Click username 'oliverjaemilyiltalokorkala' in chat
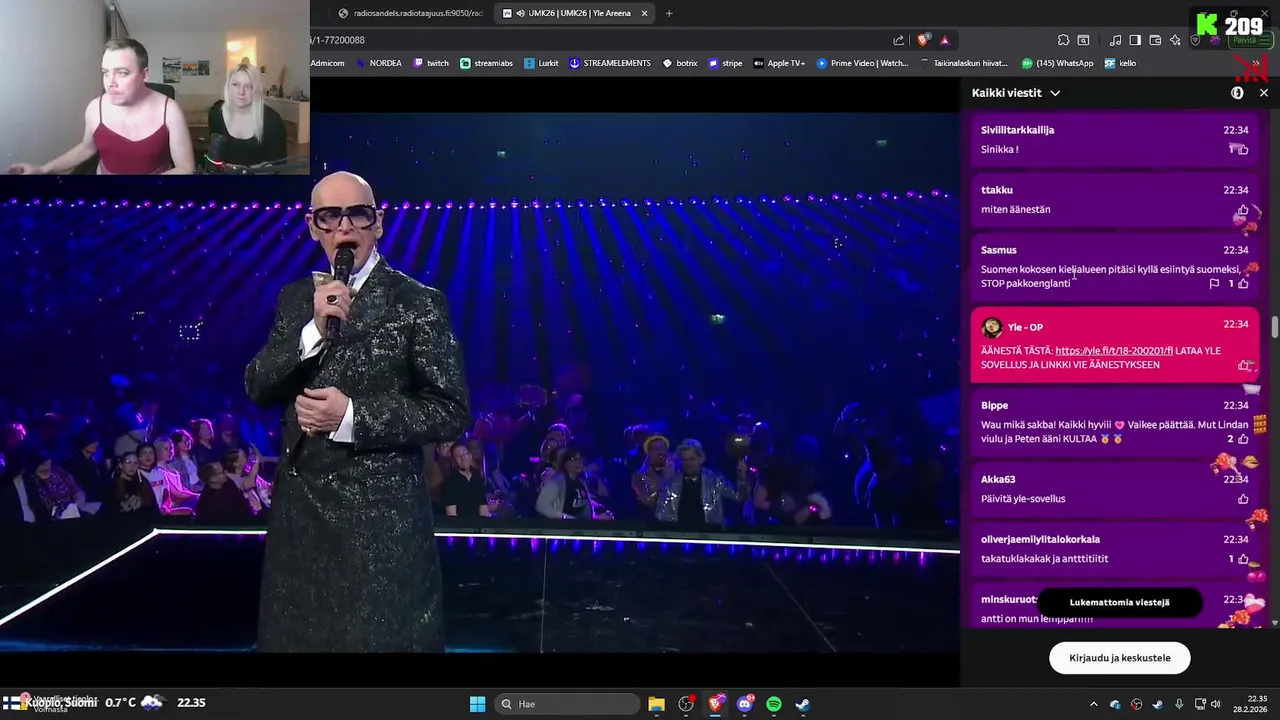 point(1040,539)
